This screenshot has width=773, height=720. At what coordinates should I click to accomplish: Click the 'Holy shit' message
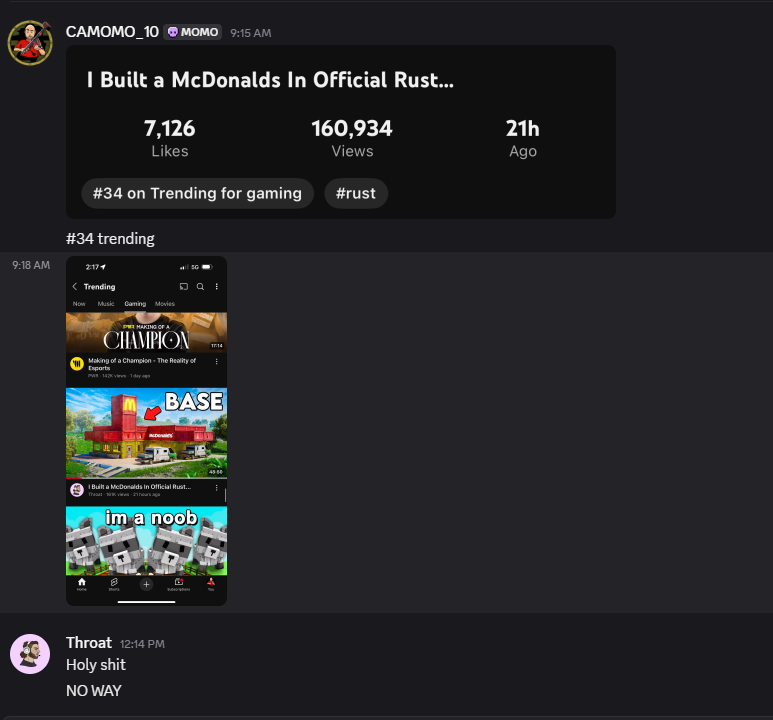[x=96, y=665]
